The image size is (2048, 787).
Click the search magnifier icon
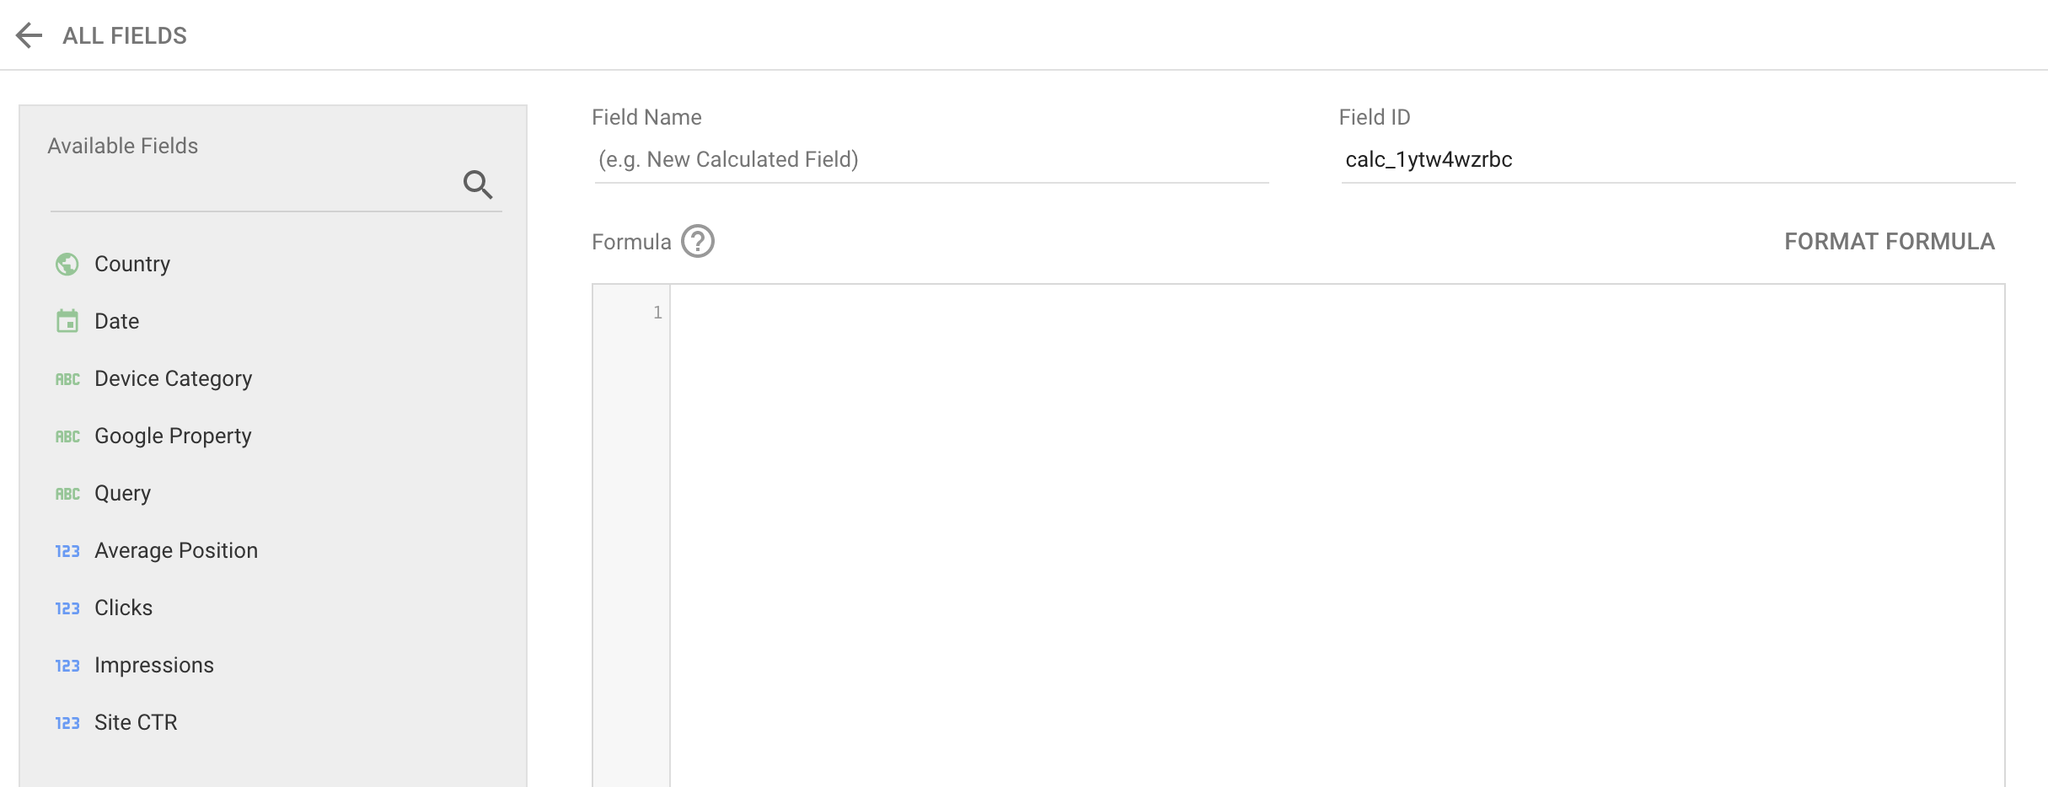coord(478,184)
